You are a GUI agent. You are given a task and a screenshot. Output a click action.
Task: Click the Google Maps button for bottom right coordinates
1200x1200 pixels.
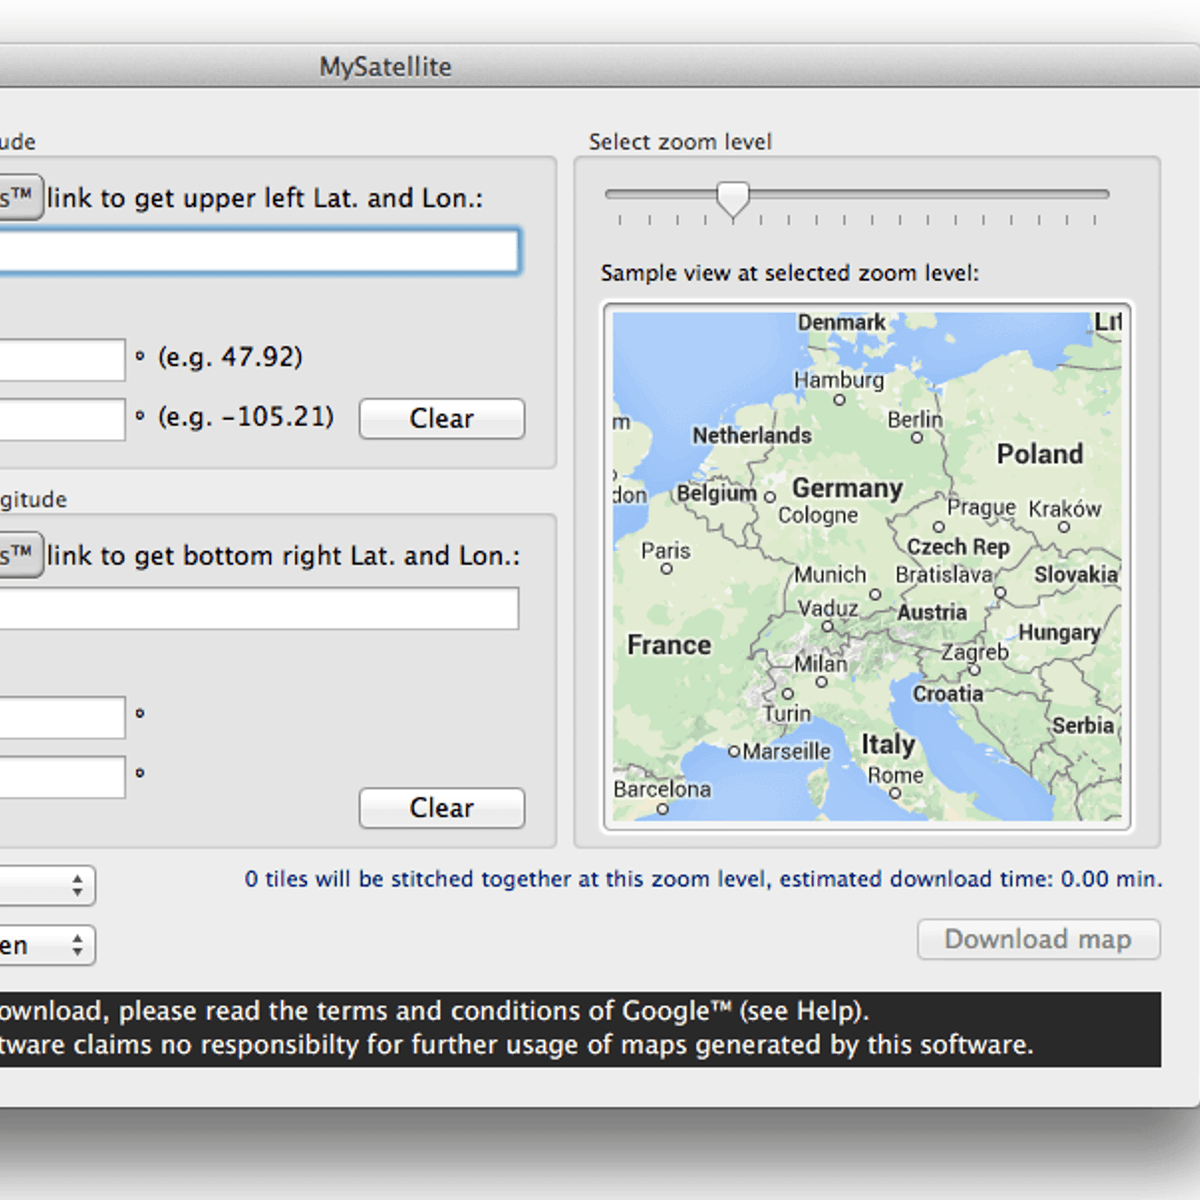pos(20,555)
